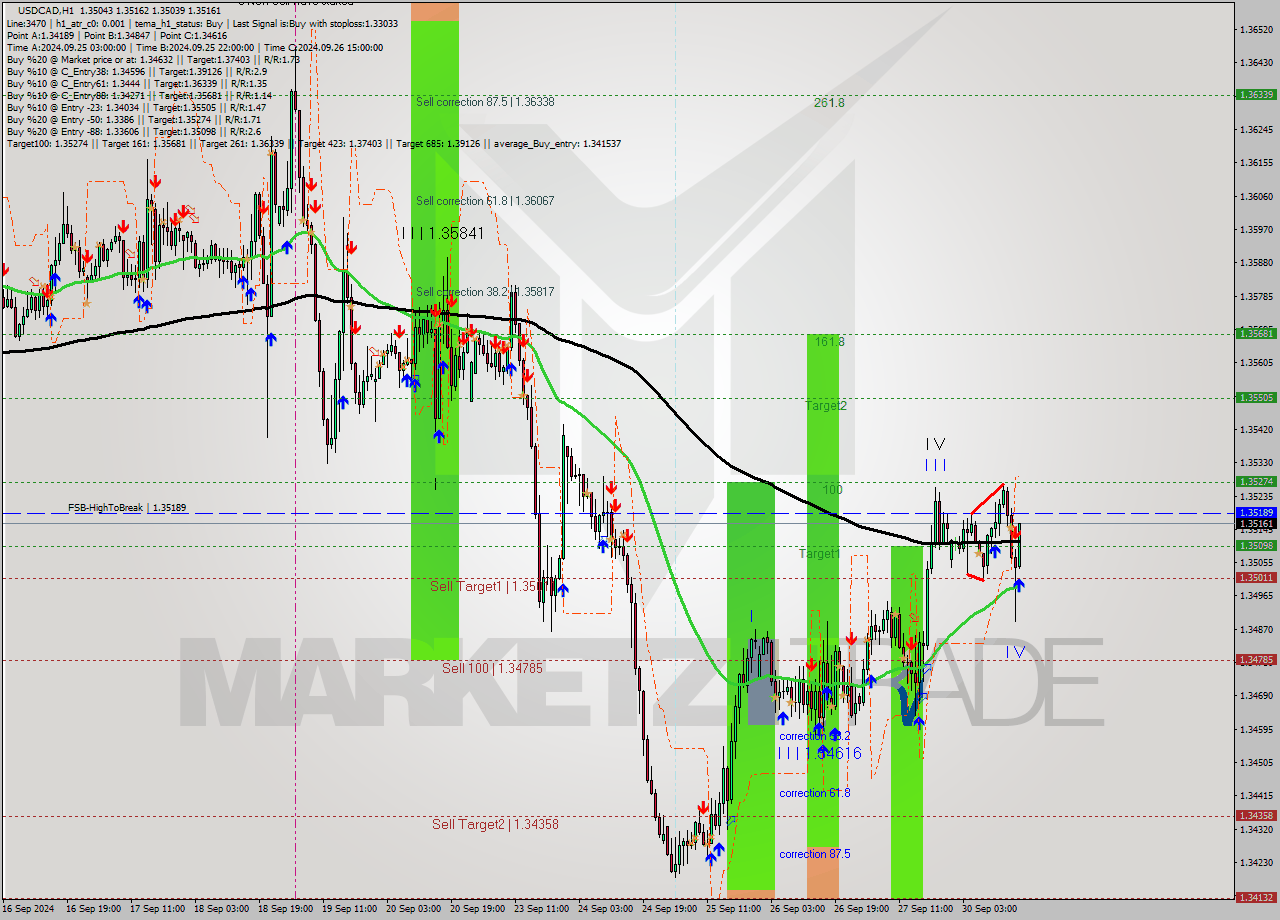Screen dimensions: 1280x920
Task: Click the green 1.35274 price tag
Action: click(x=1256, y=481)
